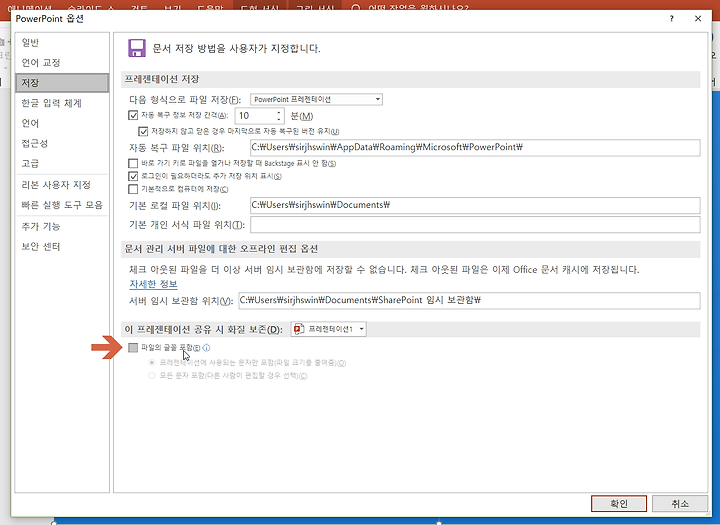Confirm with the 확인 button

tap(619, 503)
